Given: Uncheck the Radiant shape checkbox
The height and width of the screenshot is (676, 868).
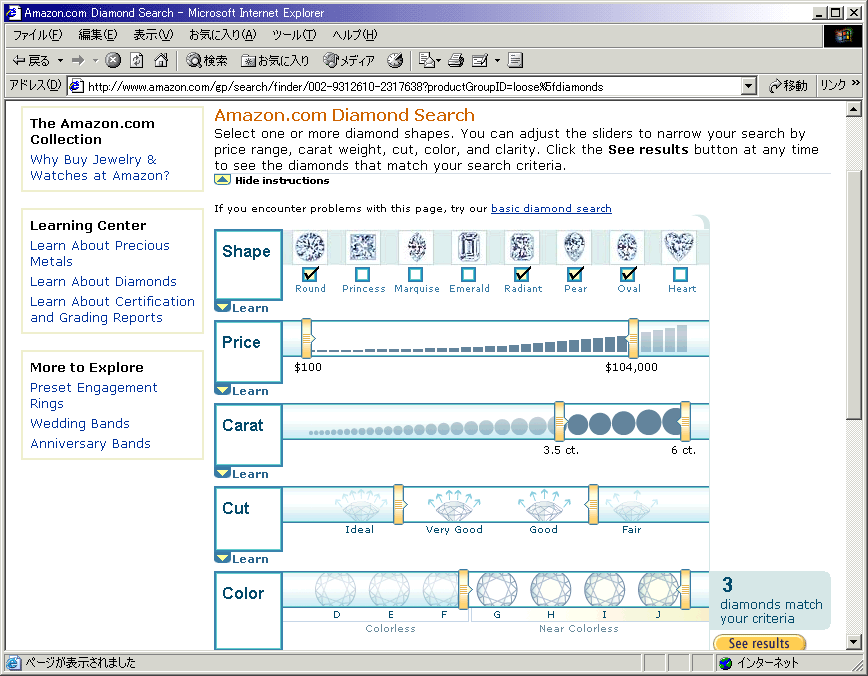Looking at the screenshot, I should 522,274.
